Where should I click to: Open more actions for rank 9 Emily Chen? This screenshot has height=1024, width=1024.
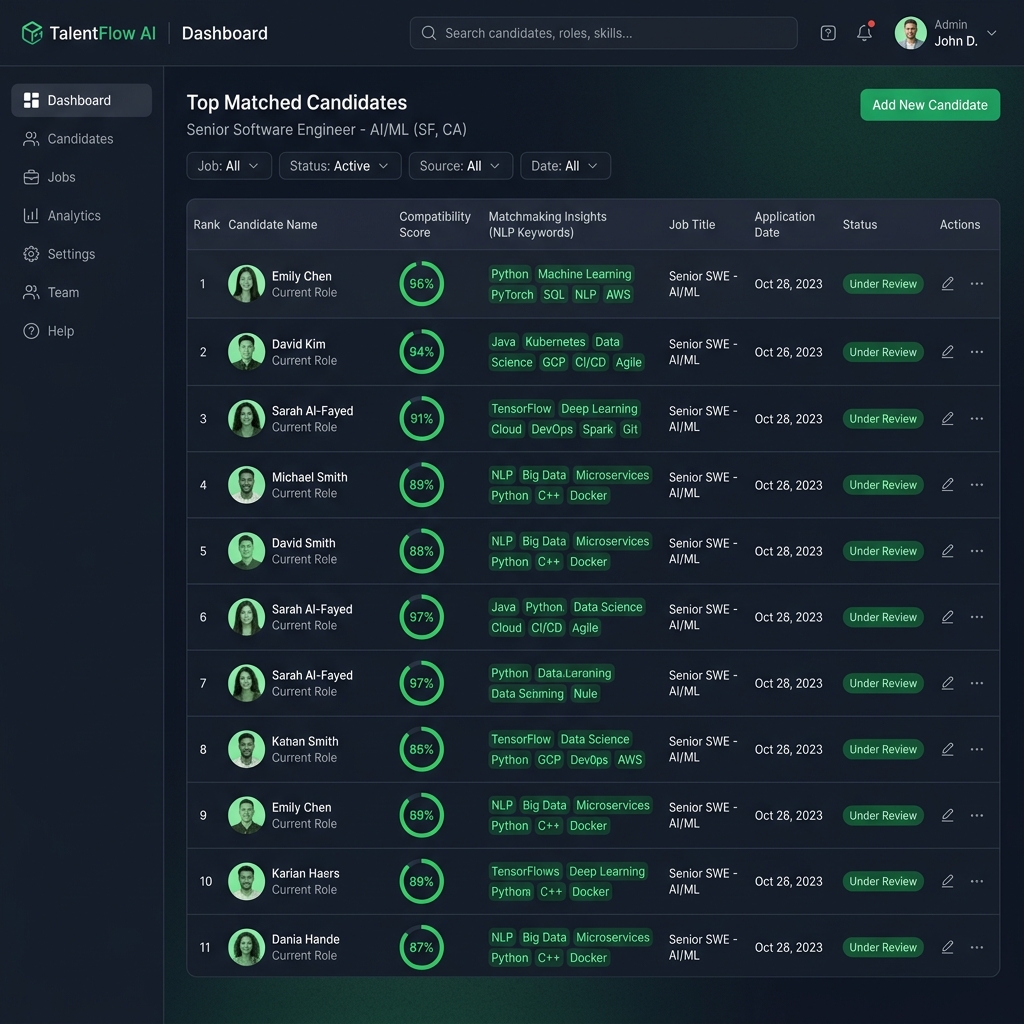pyautogui.click(x=977, y=815)
